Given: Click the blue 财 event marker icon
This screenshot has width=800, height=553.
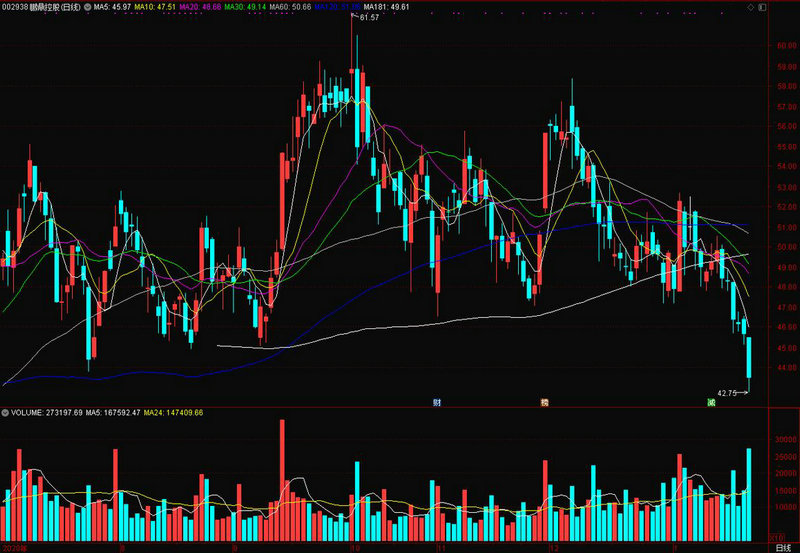Looking at the screenshot, I should [x=437, y=402].
